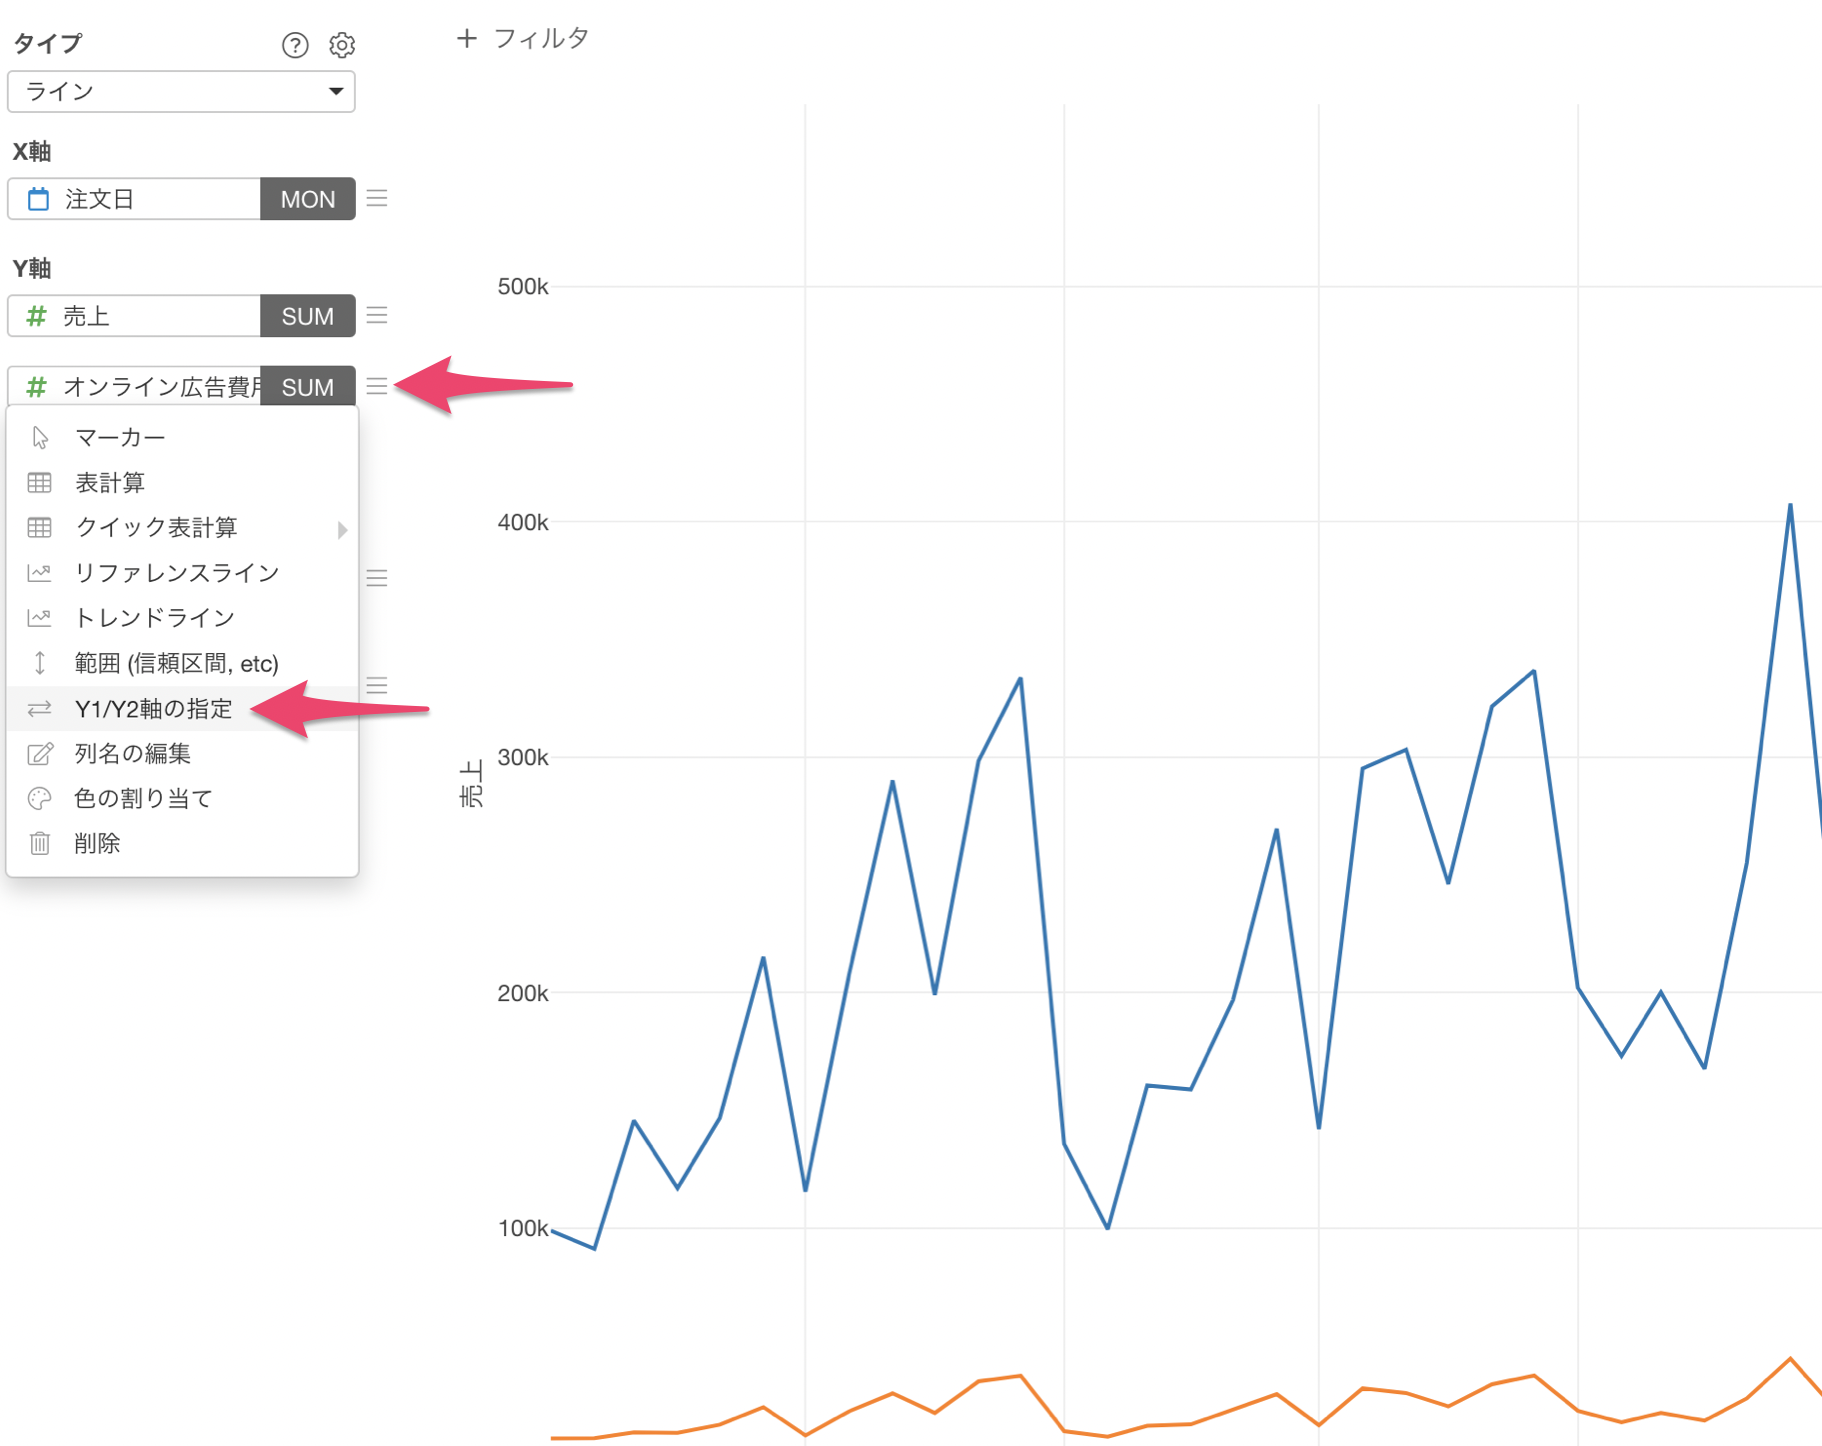Click the 売上 column field
The width and height of the screenshot is (1822, 1446).
[134, 316]
